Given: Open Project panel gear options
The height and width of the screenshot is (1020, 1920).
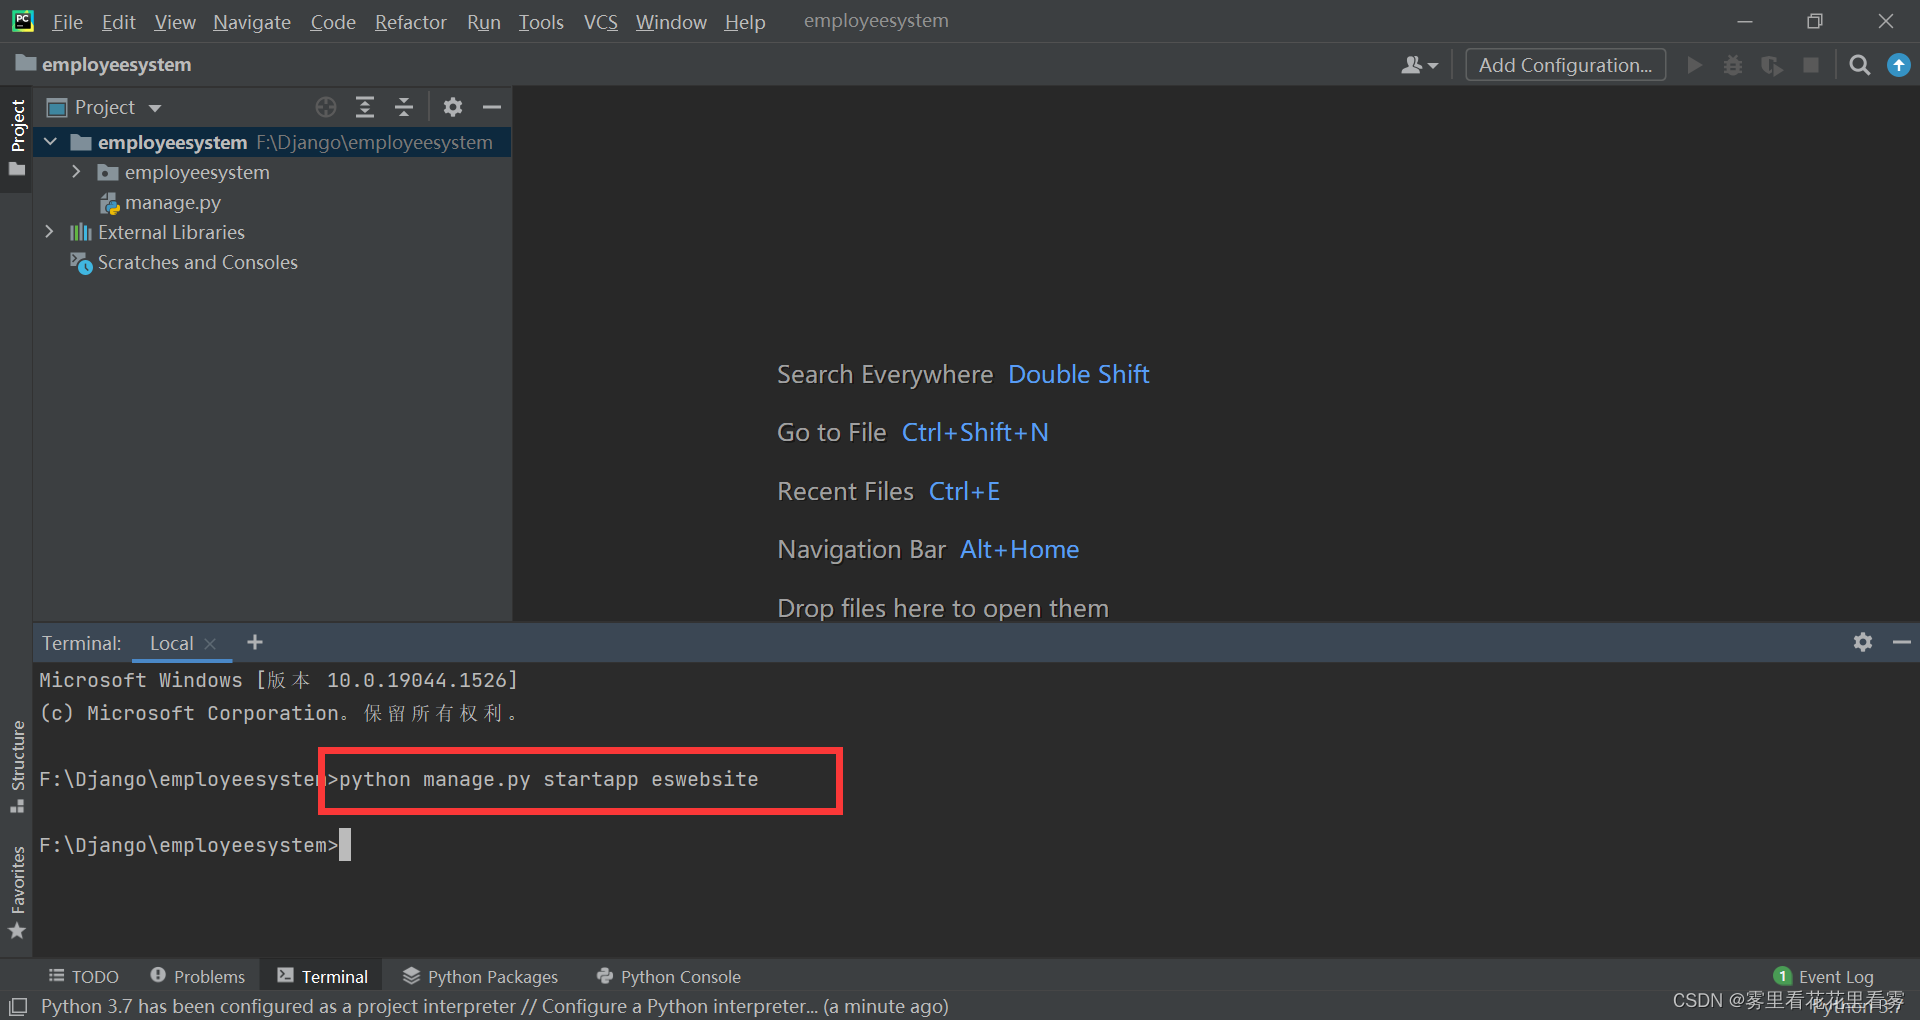Looking at the screenshot, I should [x=453, y=107].
